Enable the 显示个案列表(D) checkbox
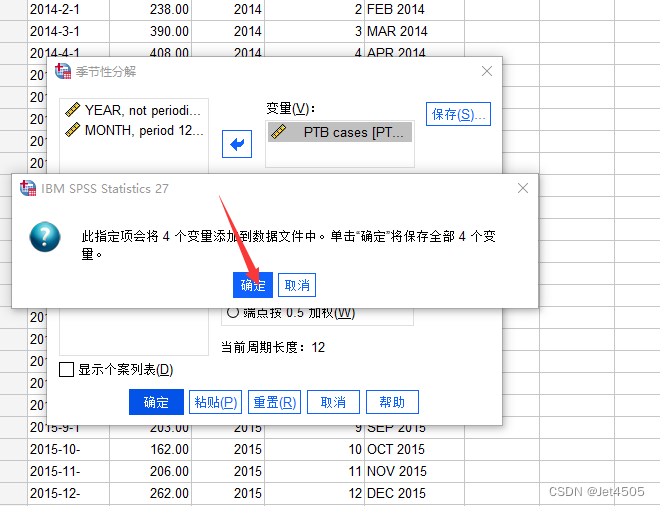Viewport: 660px width, 506px height. click(x=67, y=370)
